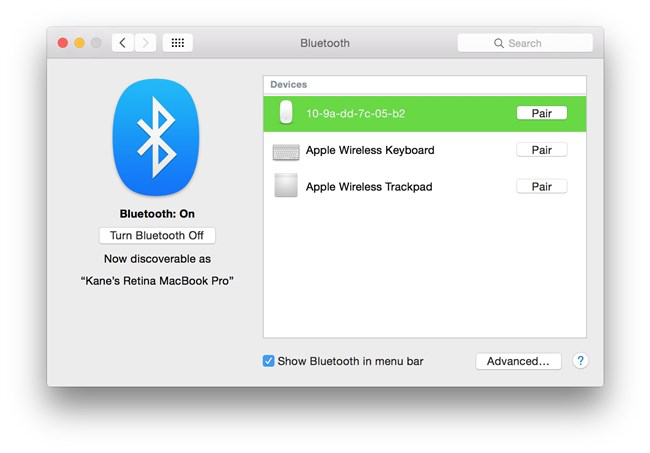Pair the Apple Wireless Trackpad
This screenshot has width=650, height=453.
541,187
